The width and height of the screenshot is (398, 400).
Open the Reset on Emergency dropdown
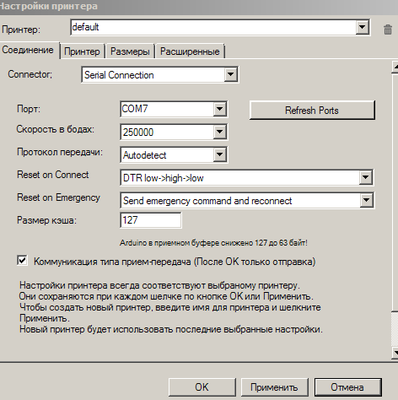pos(366,200)
